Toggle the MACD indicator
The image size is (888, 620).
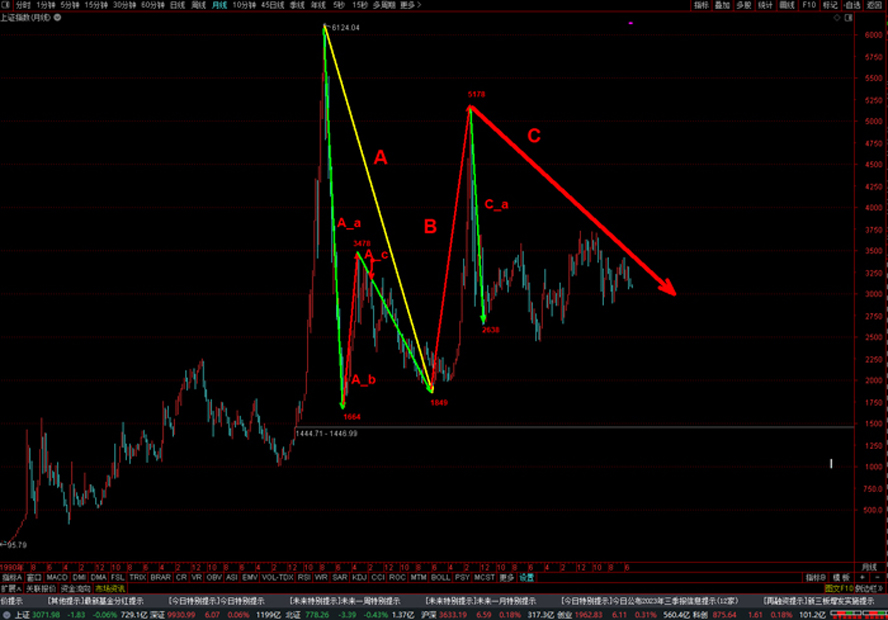pyautogui.click(x=57, y=577)
